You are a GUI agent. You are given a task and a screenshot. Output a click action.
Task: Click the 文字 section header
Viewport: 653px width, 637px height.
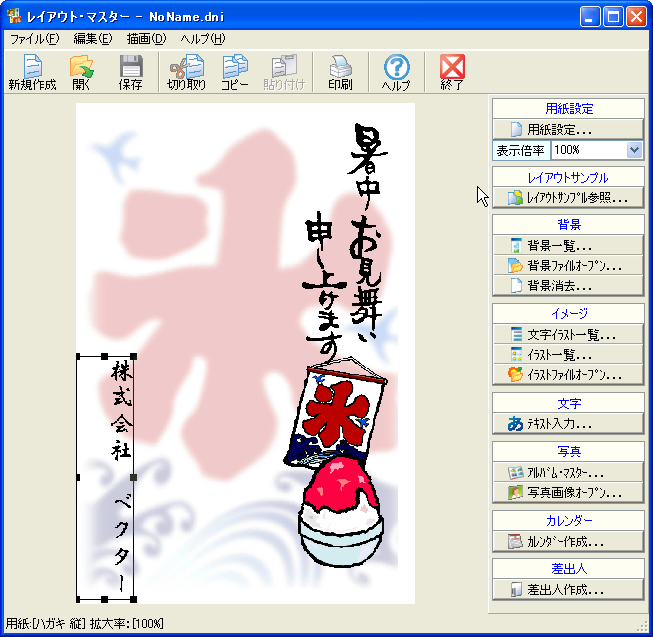pyautogui.click(x=569, y=403)
